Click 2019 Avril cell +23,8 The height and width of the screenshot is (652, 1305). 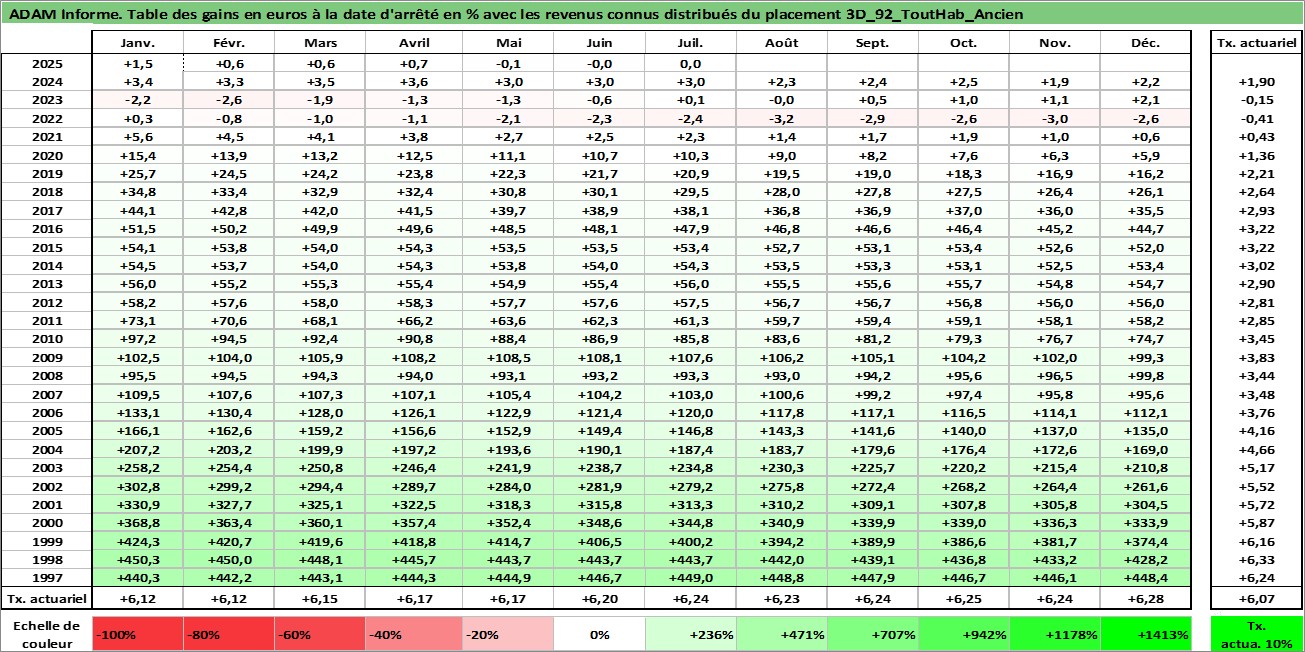click(x=414, y=173)
